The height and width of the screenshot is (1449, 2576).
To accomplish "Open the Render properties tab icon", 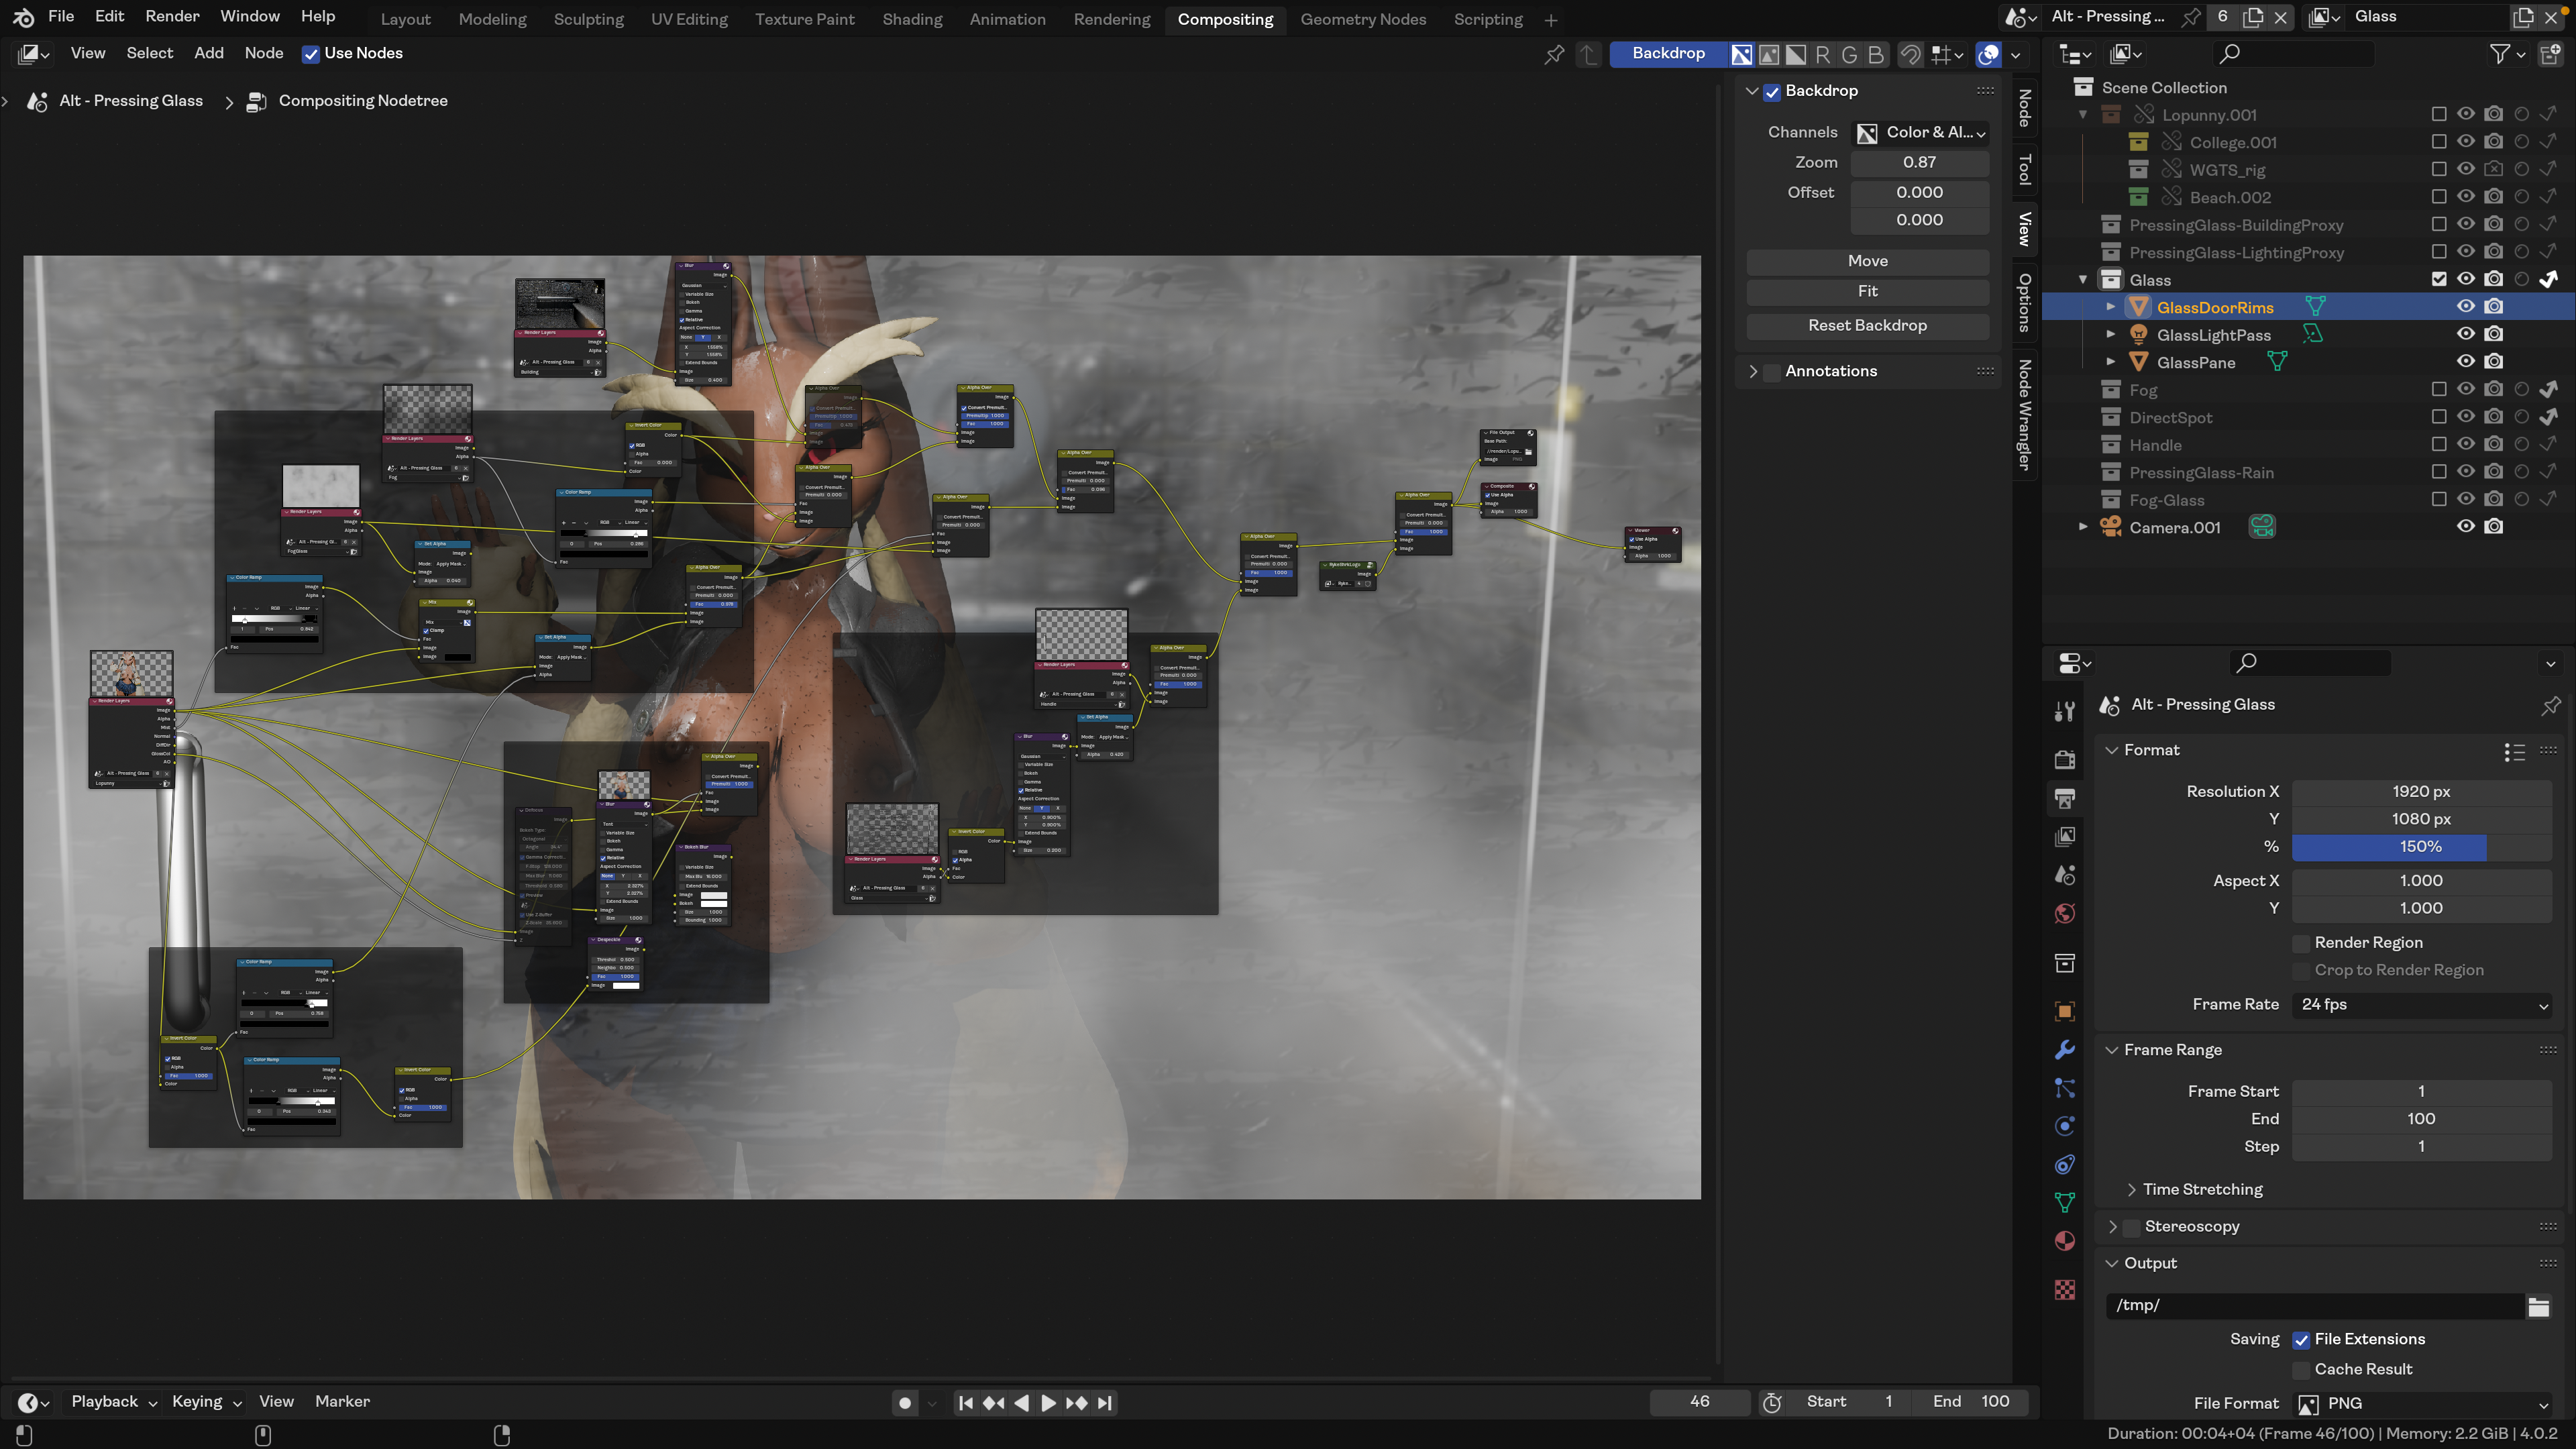I will point(2065,759).
